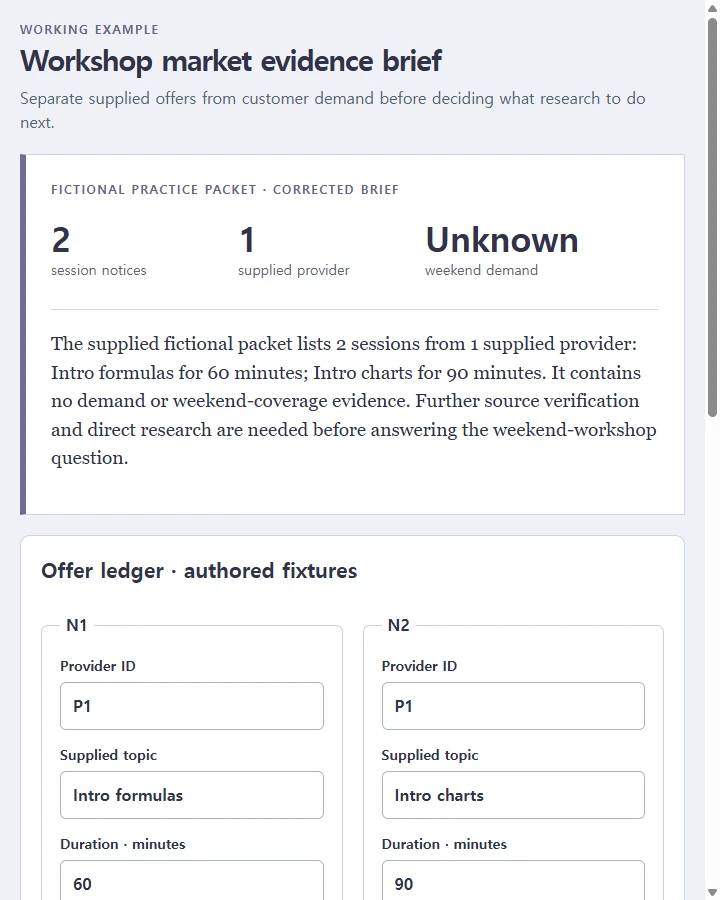Click the 2 session notices stat
The height and width of the screenshot is (900, 720).
click(99, 251)
